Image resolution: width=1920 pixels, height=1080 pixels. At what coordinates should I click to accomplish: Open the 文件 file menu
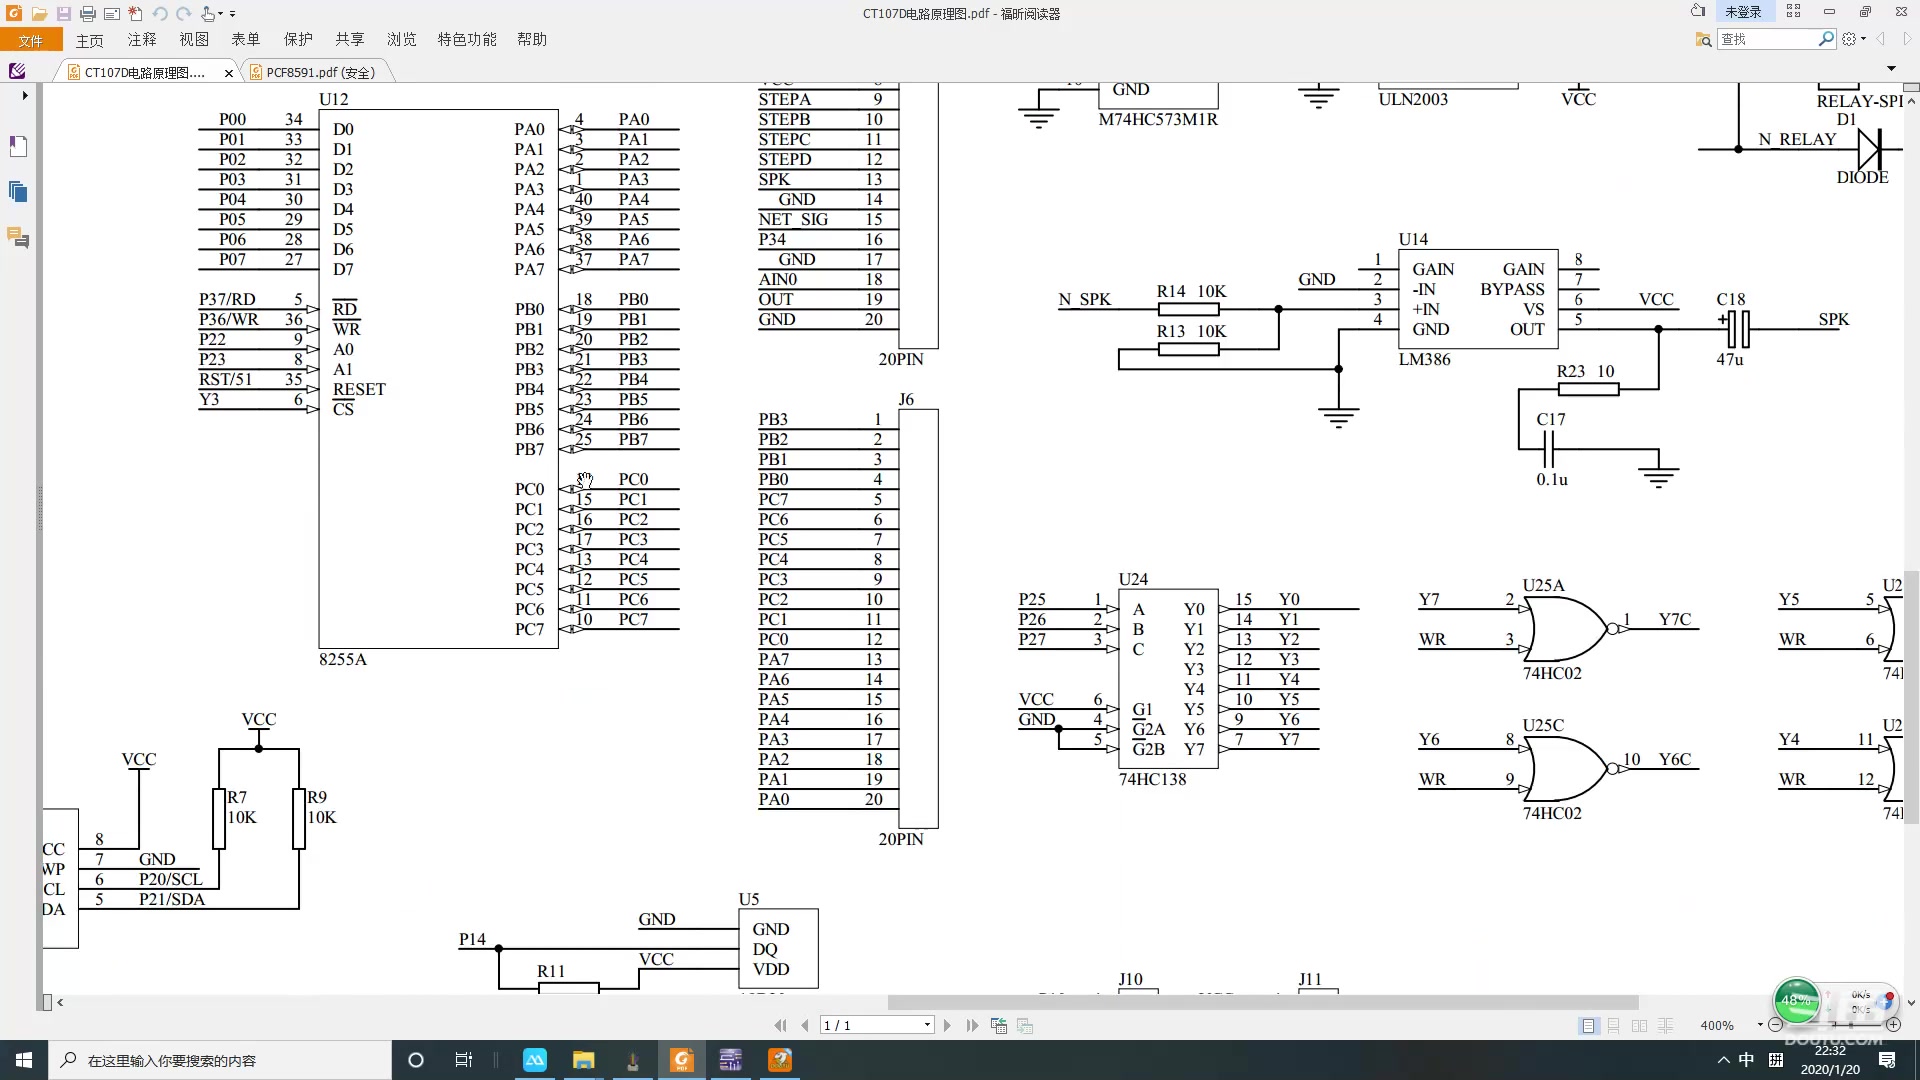(x=31, y=40)
